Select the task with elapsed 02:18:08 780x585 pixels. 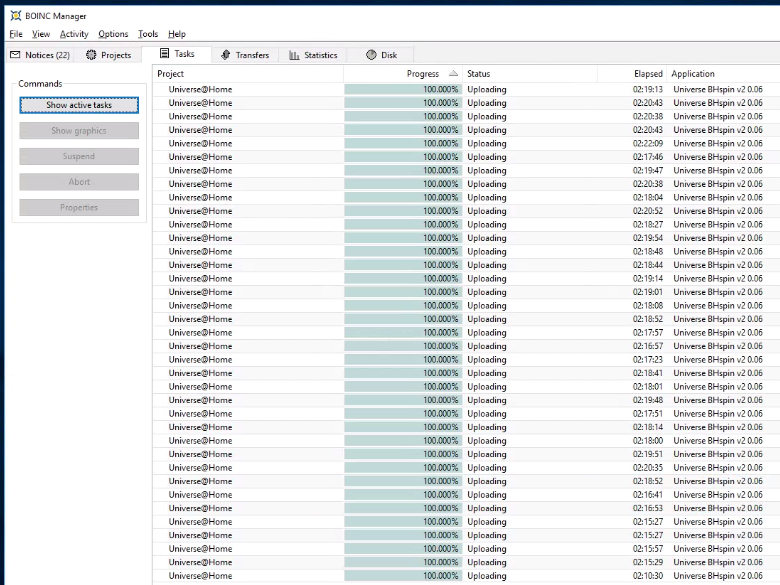pos(466,305)
